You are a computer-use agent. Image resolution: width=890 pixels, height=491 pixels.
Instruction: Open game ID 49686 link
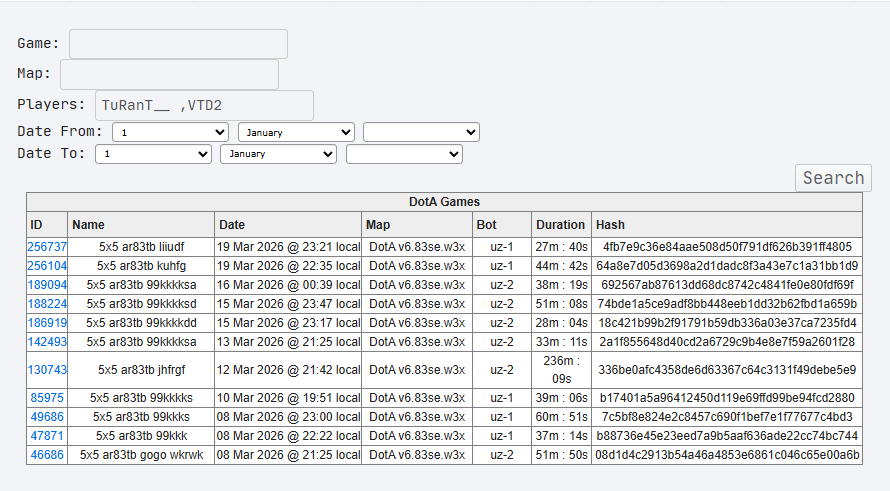pyautogui.click(x=47, y=417)
